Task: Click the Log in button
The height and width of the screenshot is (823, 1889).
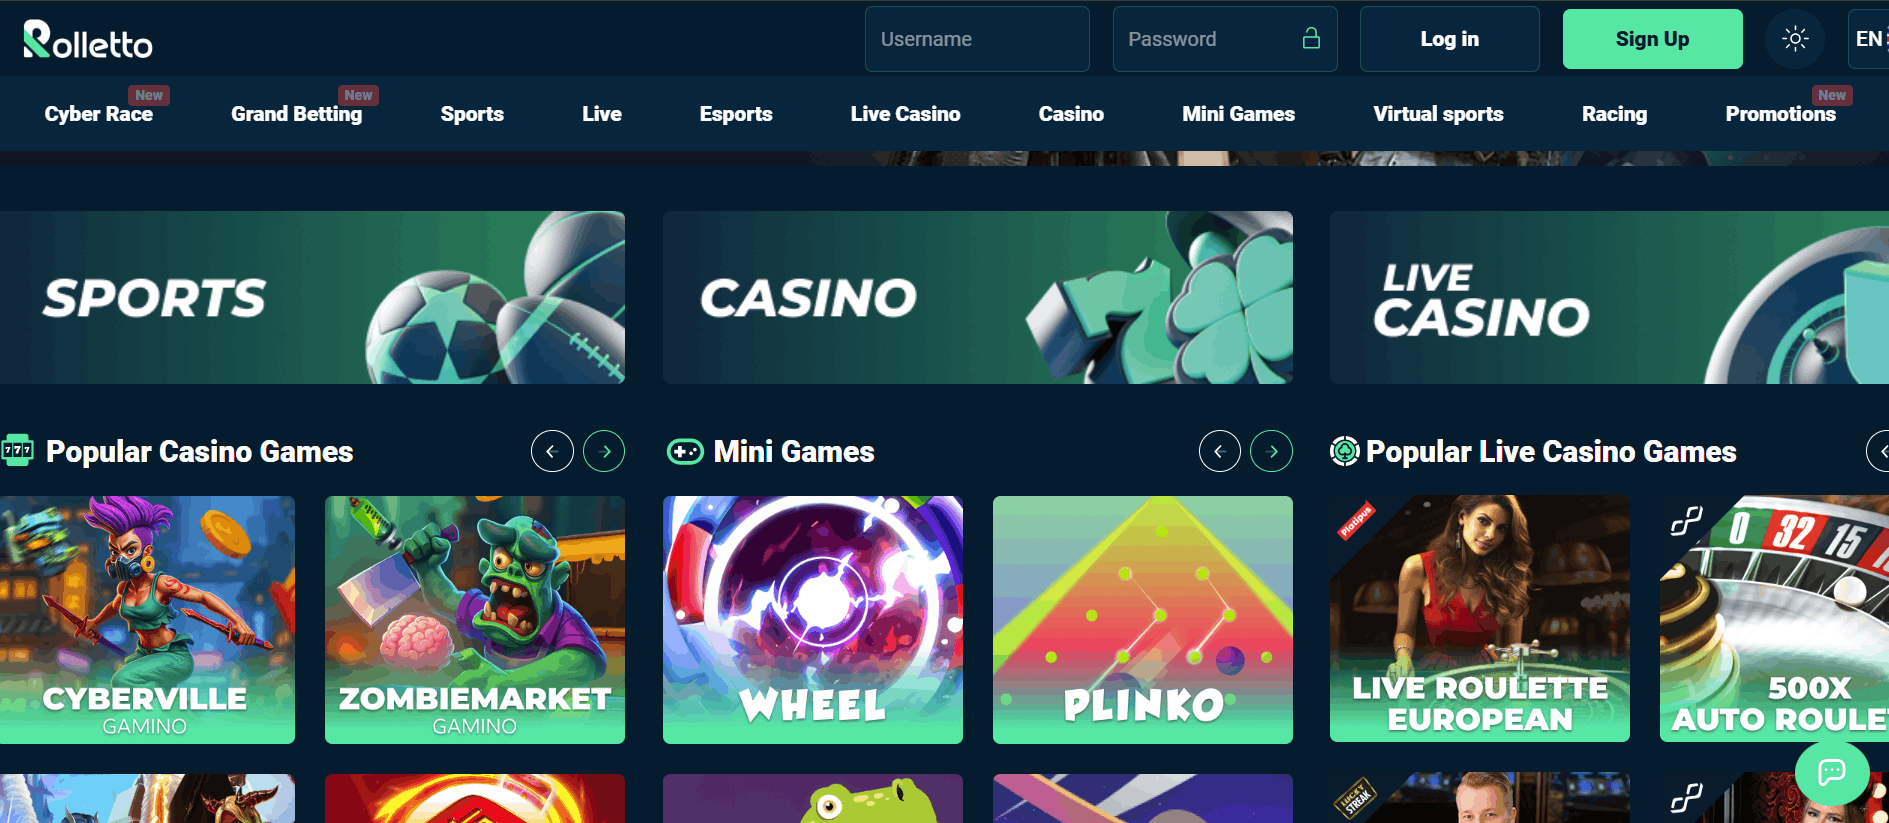Action: pos(1449,39)
